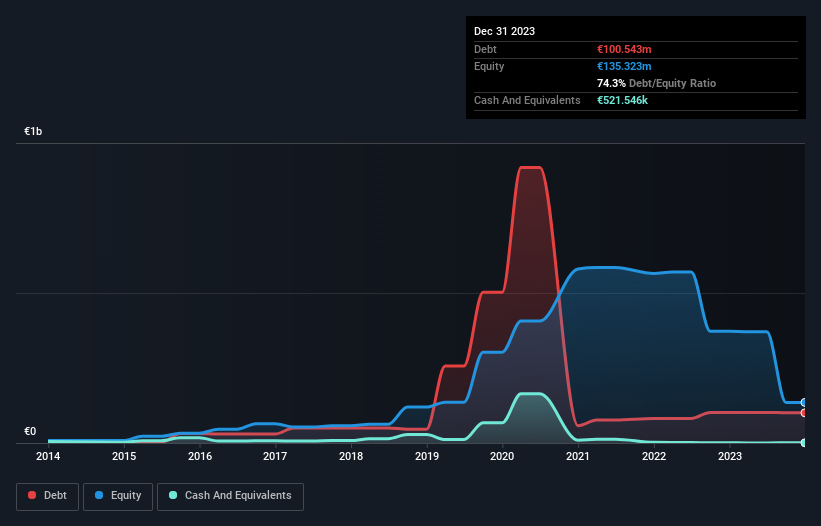Click the 2023 x-axis label
Image resolution: width=821 pixels, height=526 pixels.
point(730,456)
